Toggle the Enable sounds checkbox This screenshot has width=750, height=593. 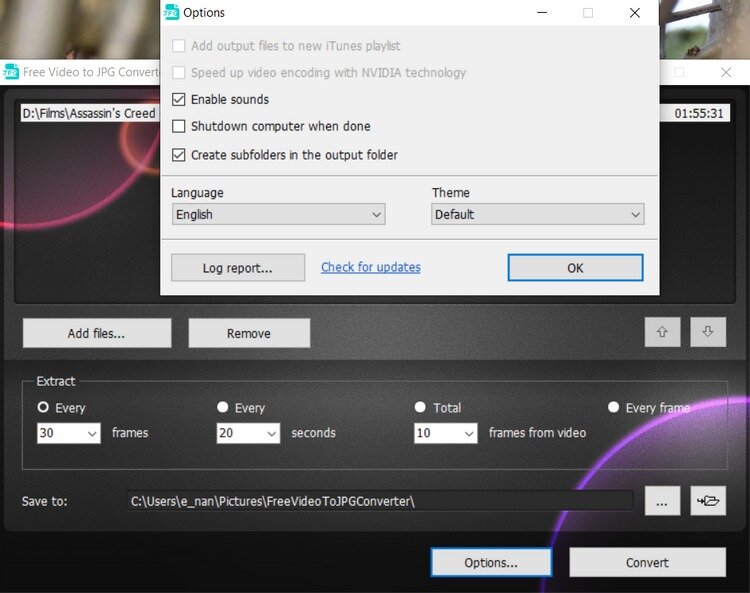(x=178, y=99)
